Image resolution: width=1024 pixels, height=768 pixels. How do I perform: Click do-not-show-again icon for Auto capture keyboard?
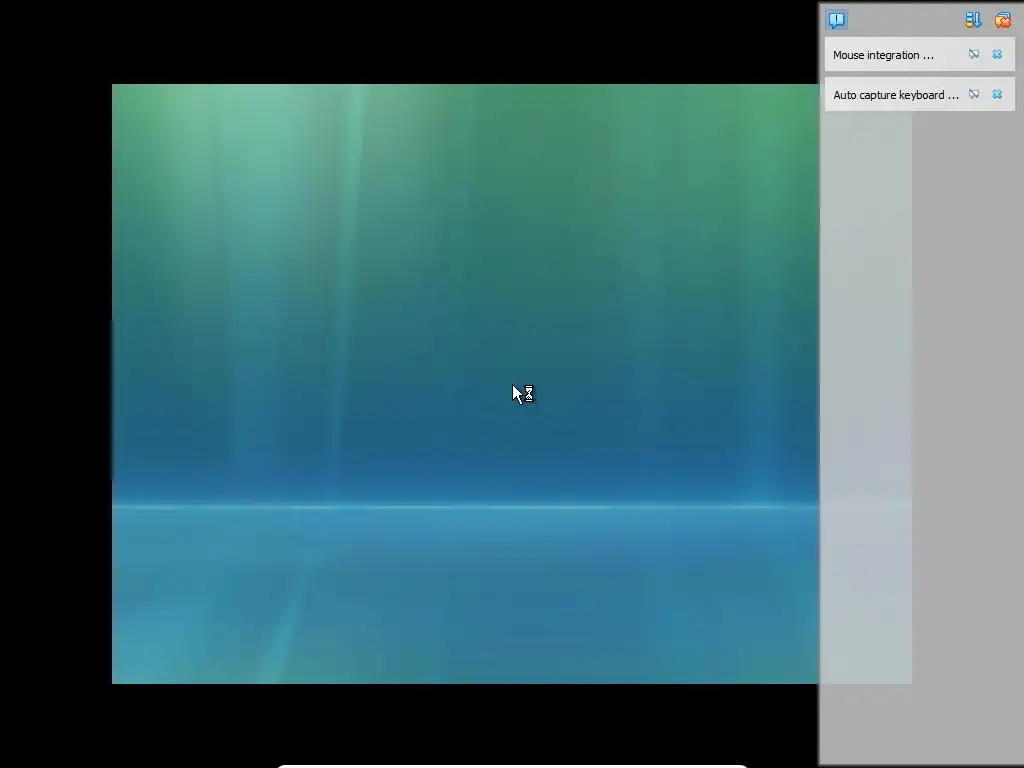[974, 94]
